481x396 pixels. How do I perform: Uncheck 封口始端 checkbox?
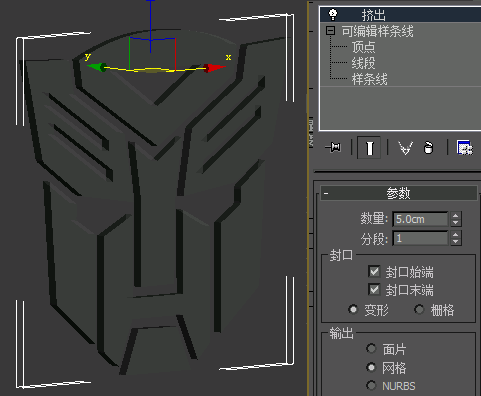click(374, 271)
